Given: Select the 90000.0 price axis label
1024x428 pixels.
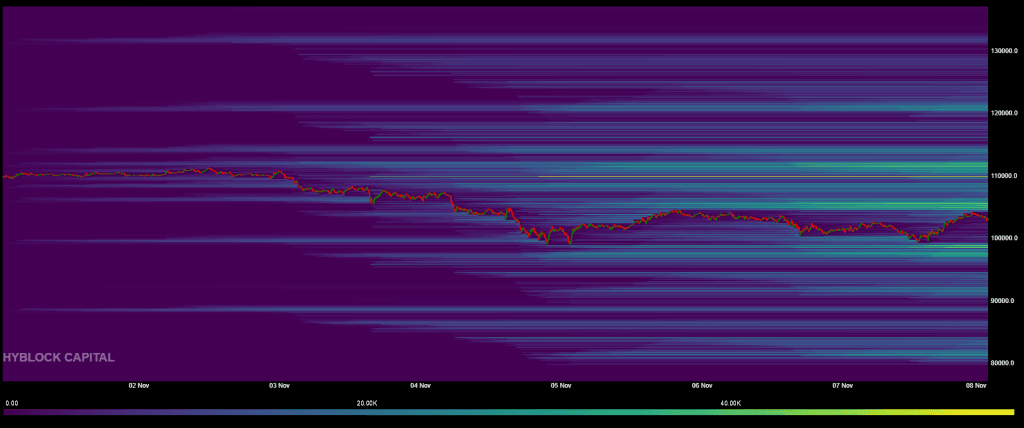Looking at the screenshot, I should (1005, 300).
